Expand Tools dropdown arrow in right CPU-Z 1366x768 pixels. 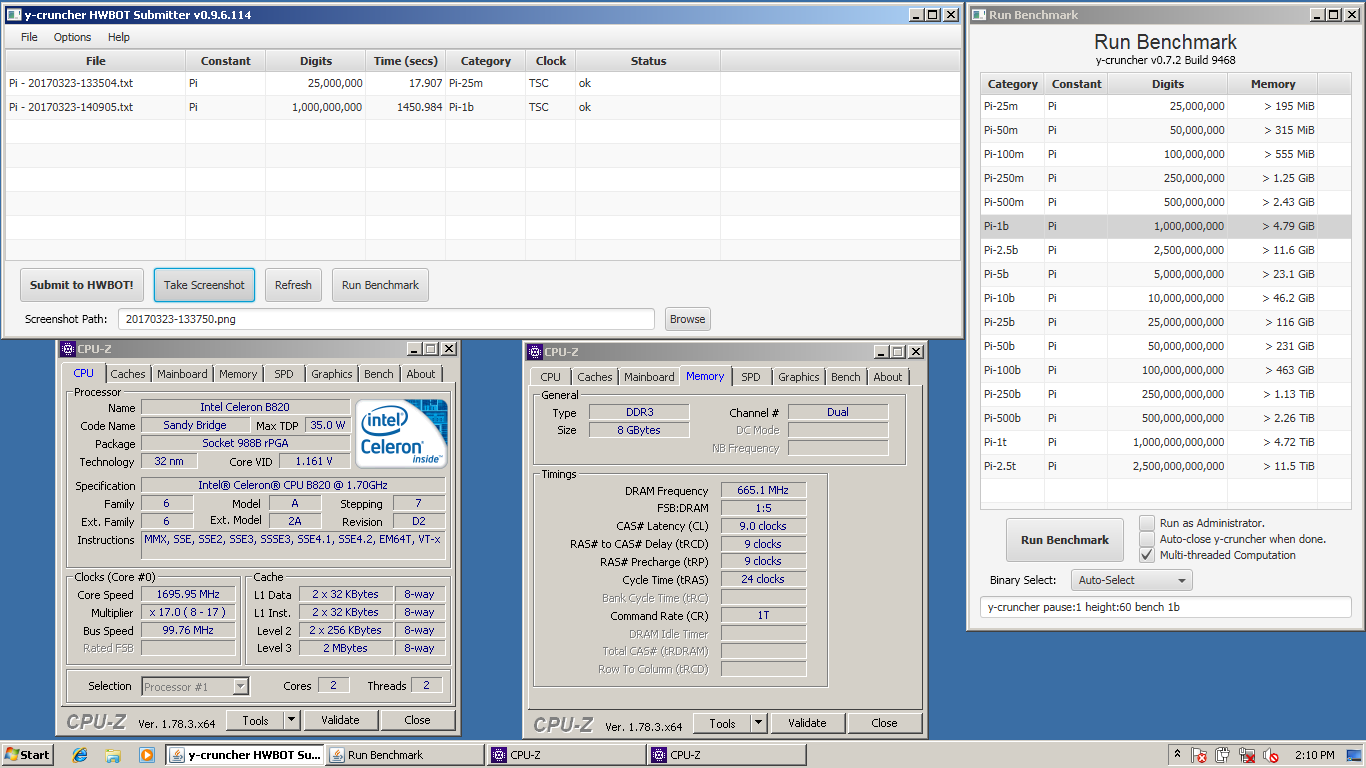pyautogui.click(x=758, y=723)
